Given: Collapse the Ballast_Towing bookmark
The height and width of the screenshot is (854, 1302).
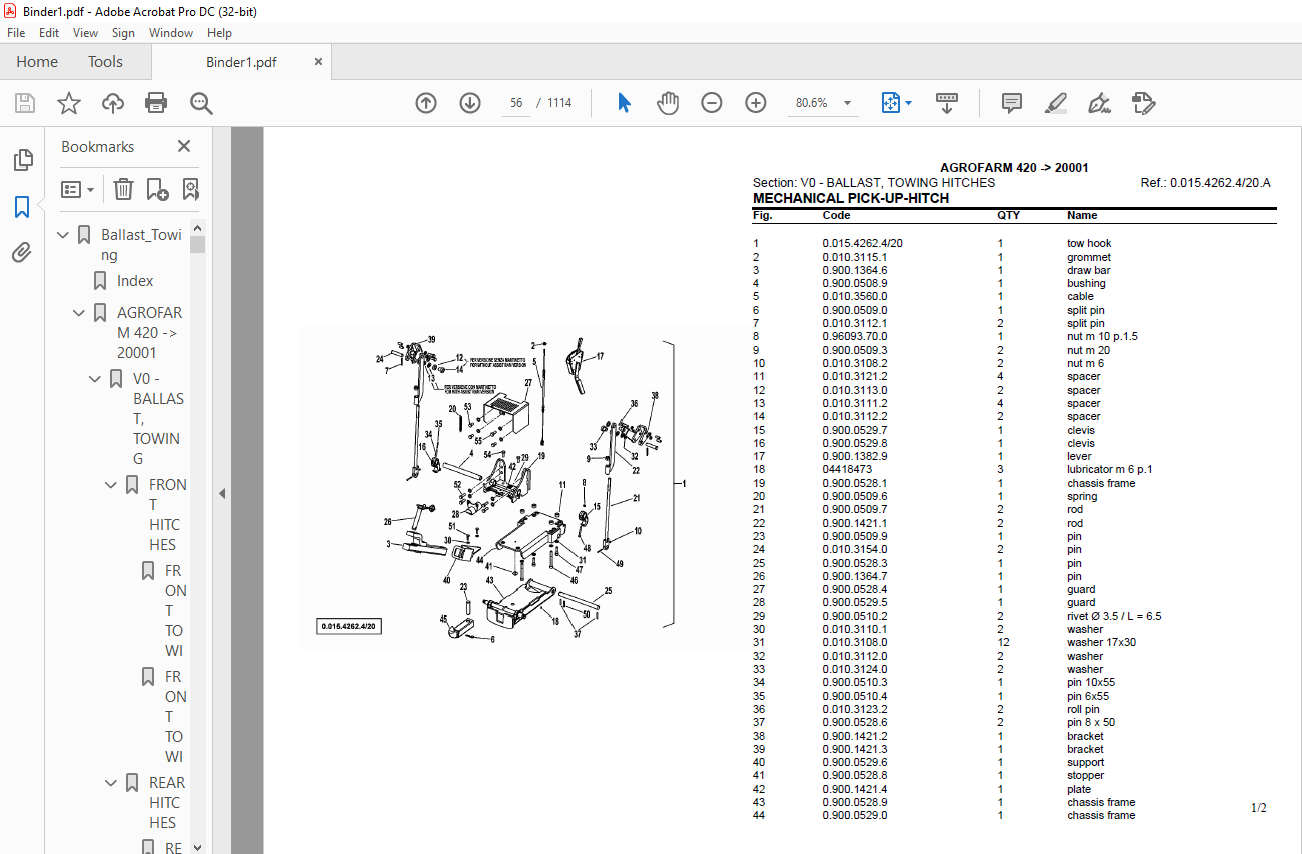Looking at the screenshot, I should point(63,235).
